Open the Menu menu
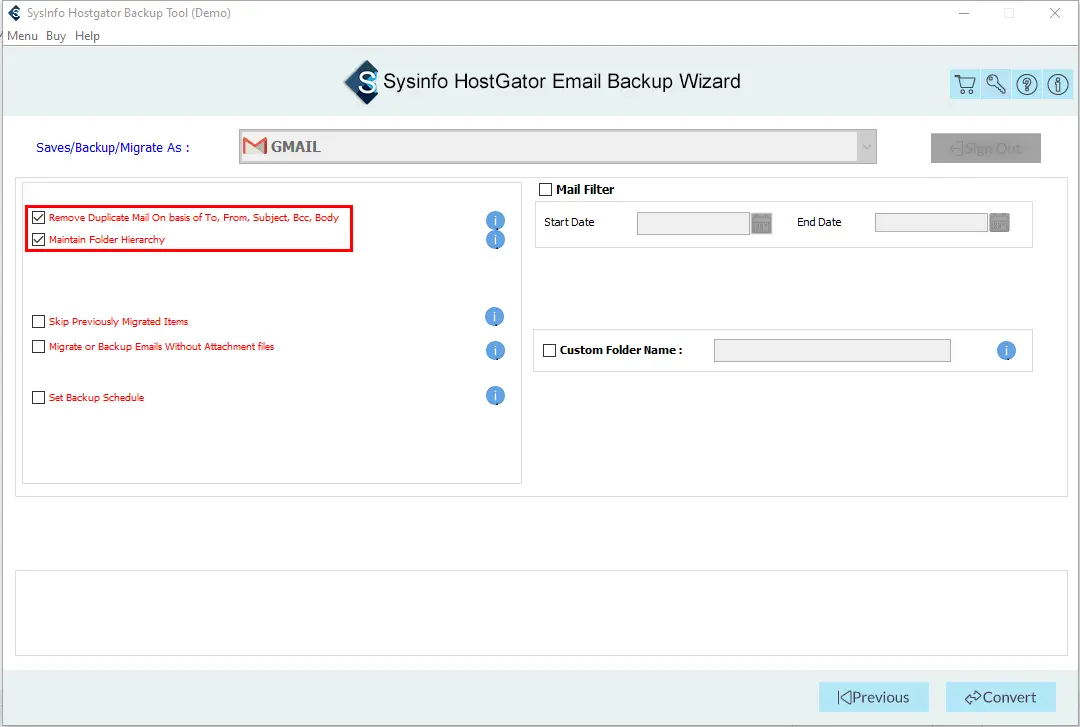 click(22, 36)
